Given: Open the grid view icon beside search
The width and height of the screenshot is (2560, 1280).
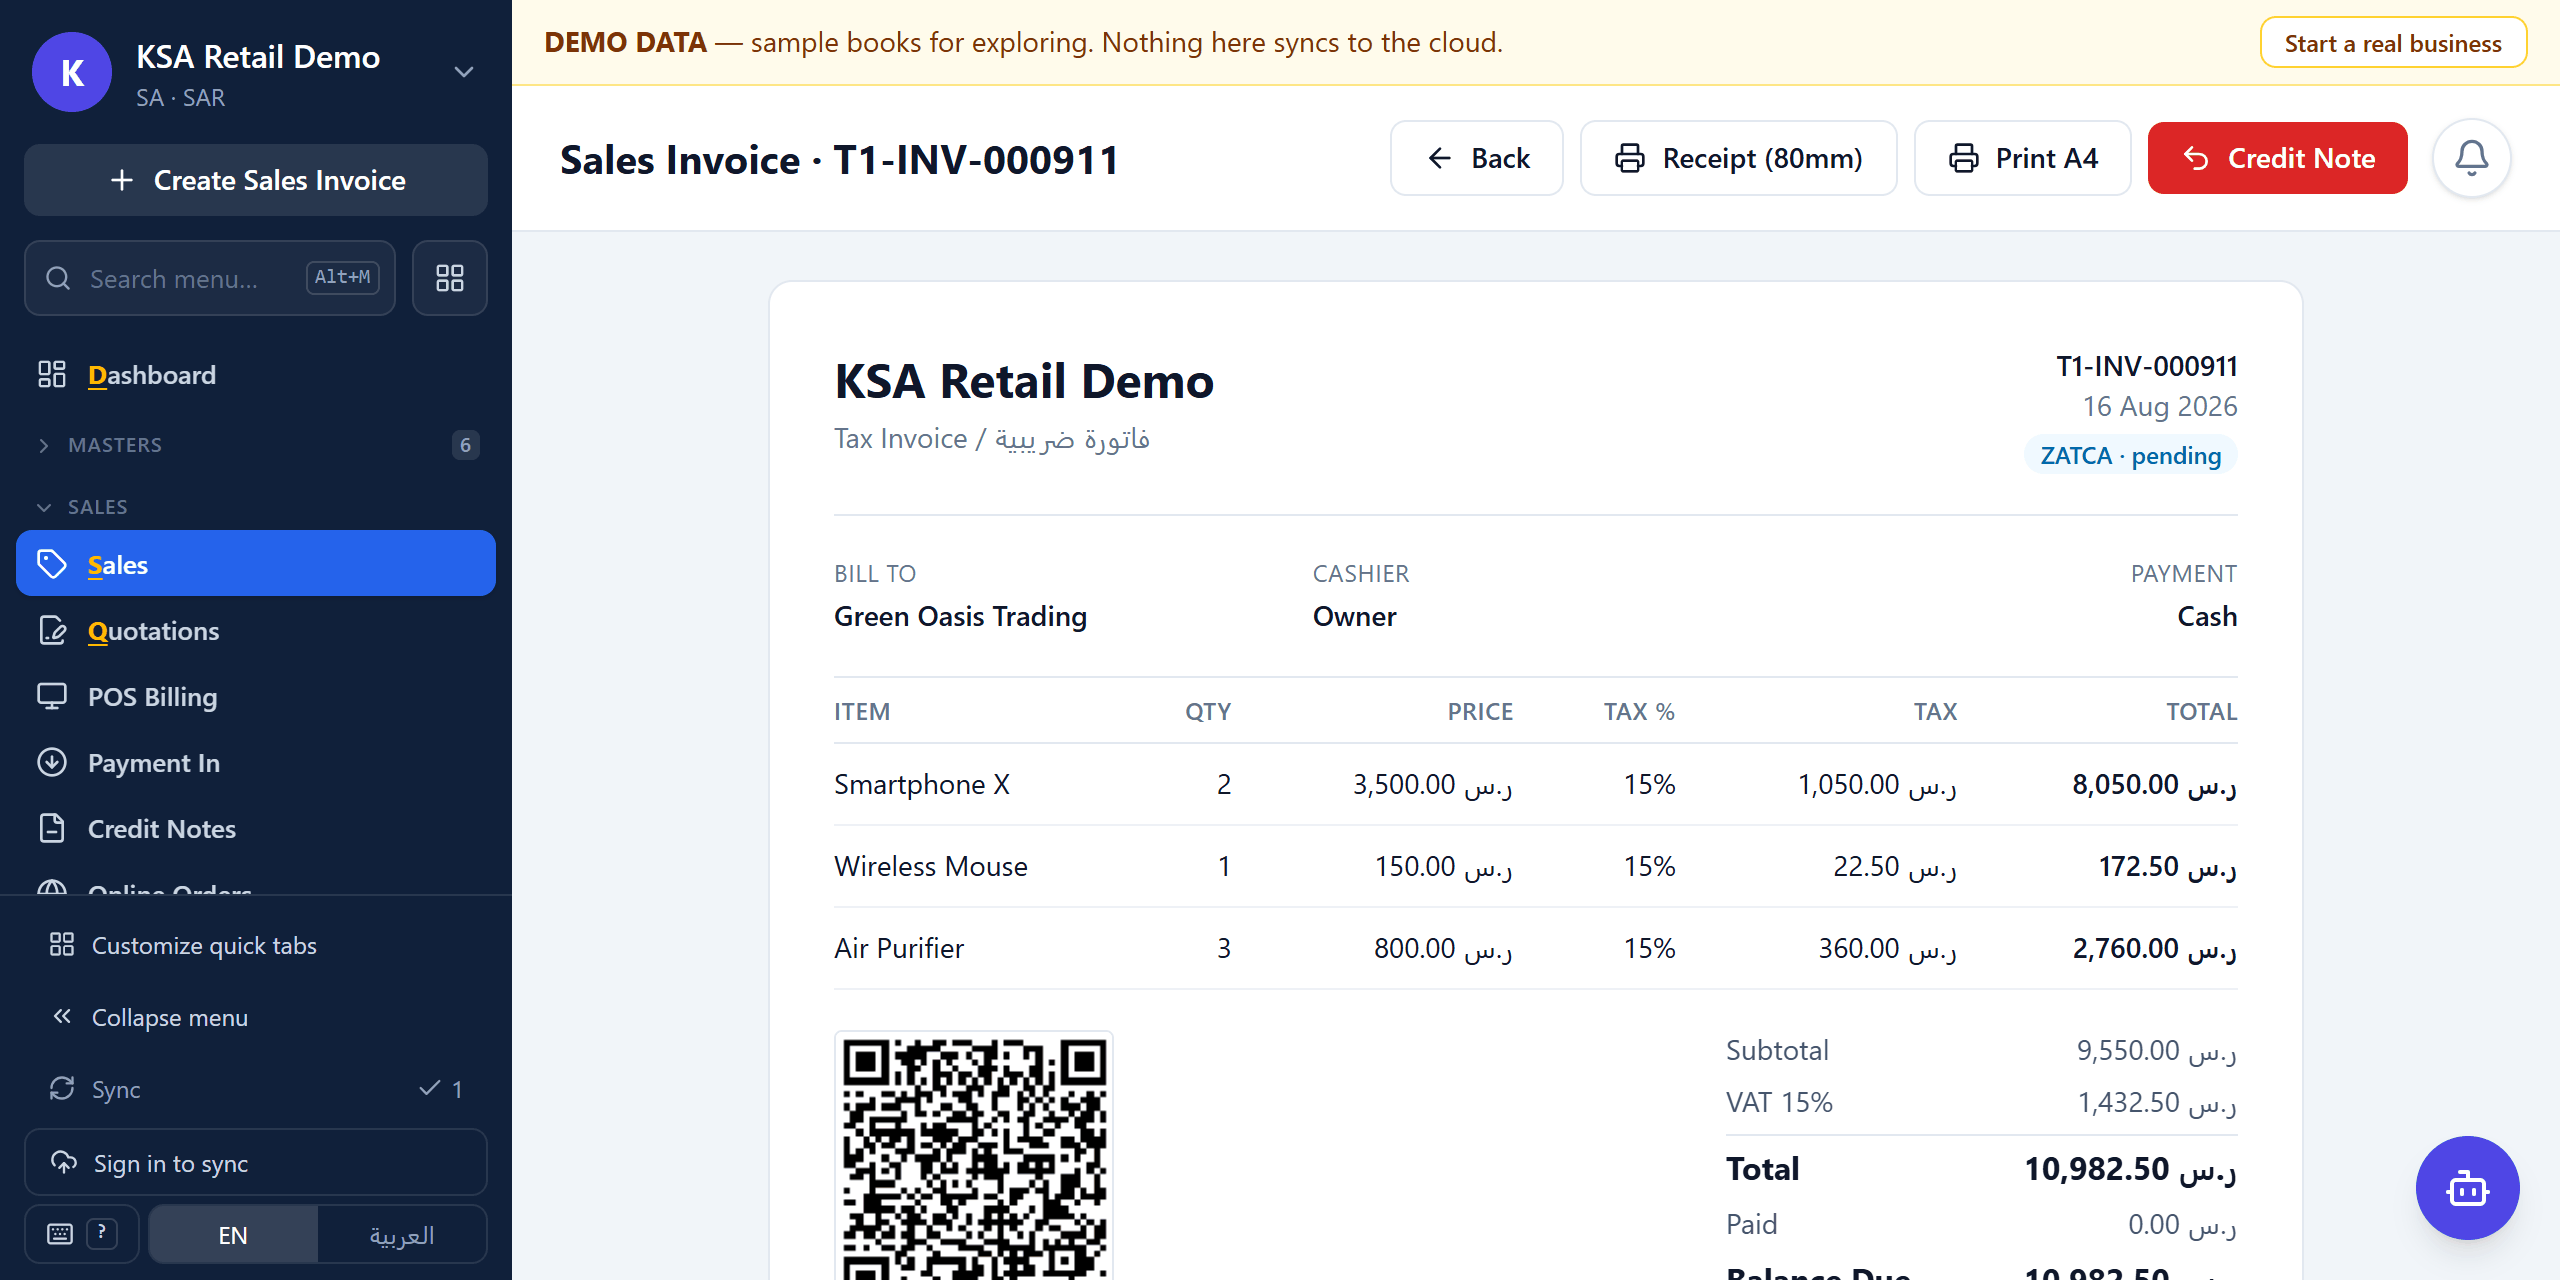Looking at the screenshot, I should coord(450,278).
